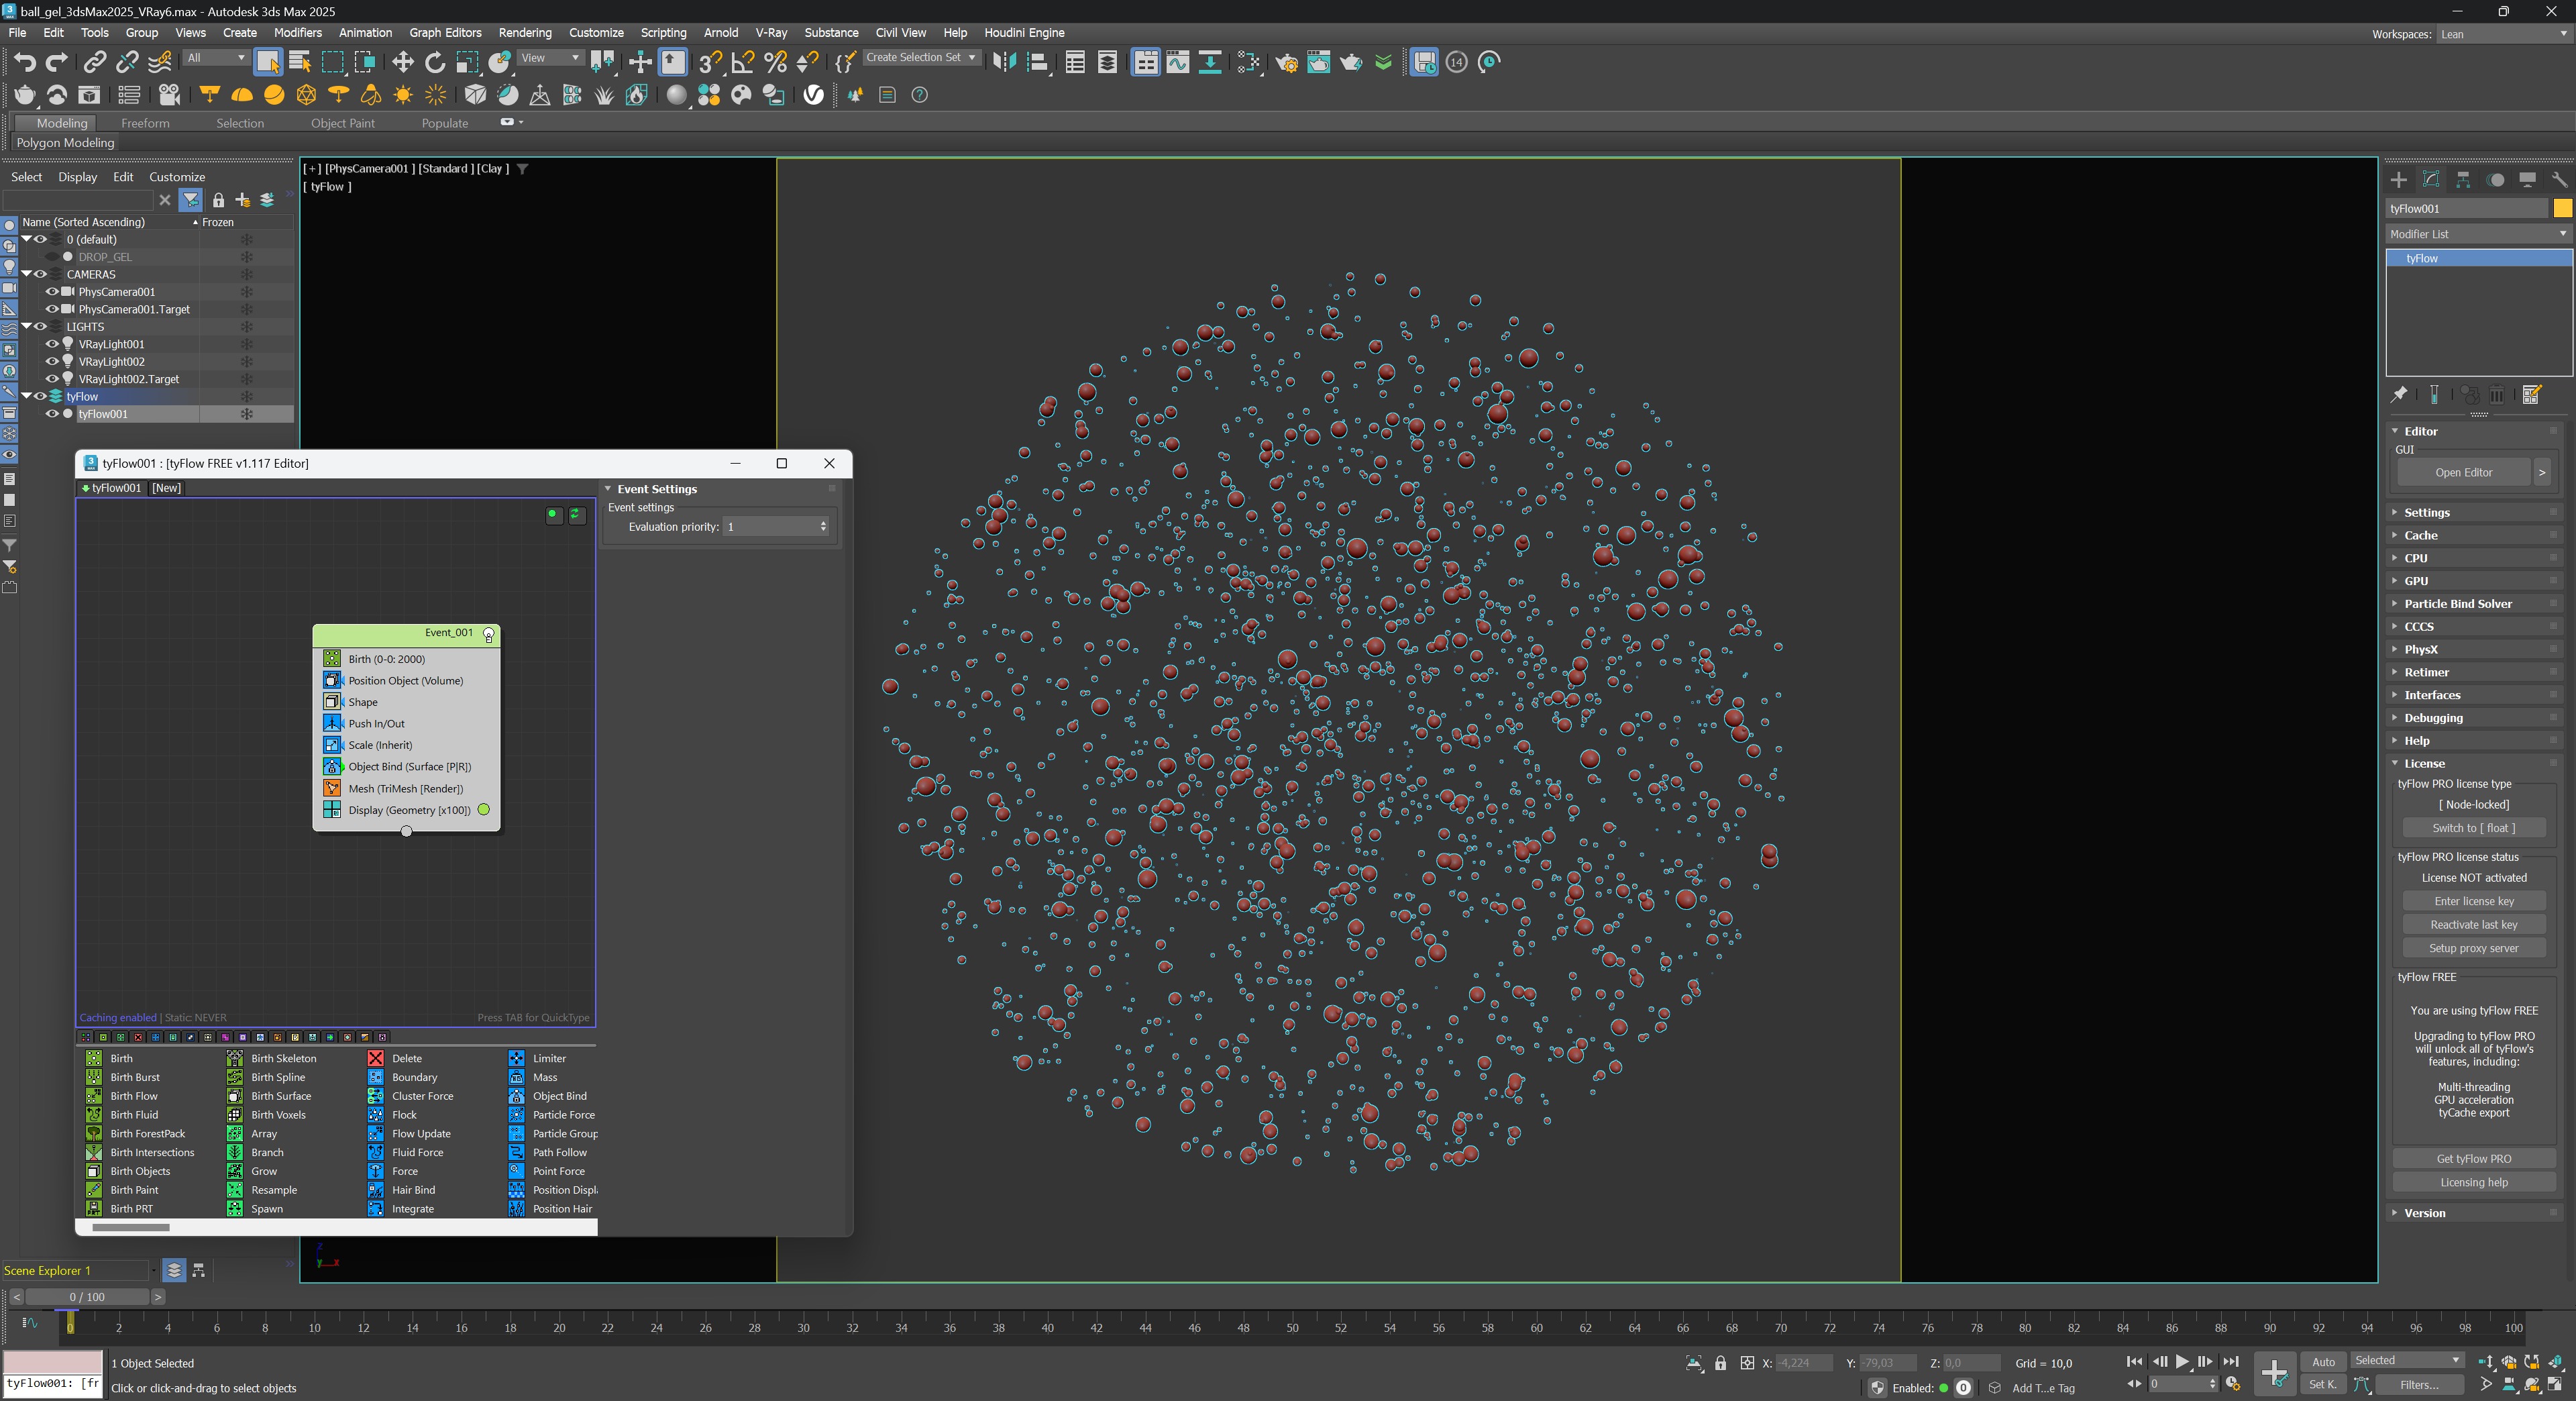Viewport: 2576px width, 1401px height.
Task: Click the Licensing help button
Action: pos(2473,1183)
